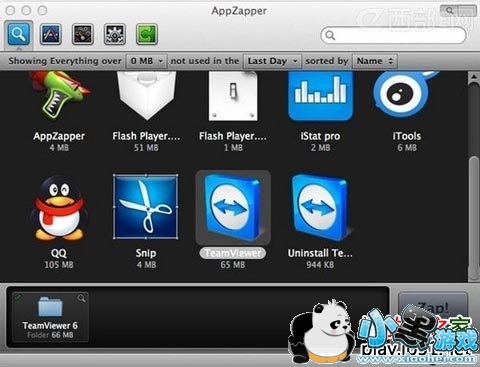Click into the toolbar search field
This screenshot has height=367, width=480.
coord(393,35)
